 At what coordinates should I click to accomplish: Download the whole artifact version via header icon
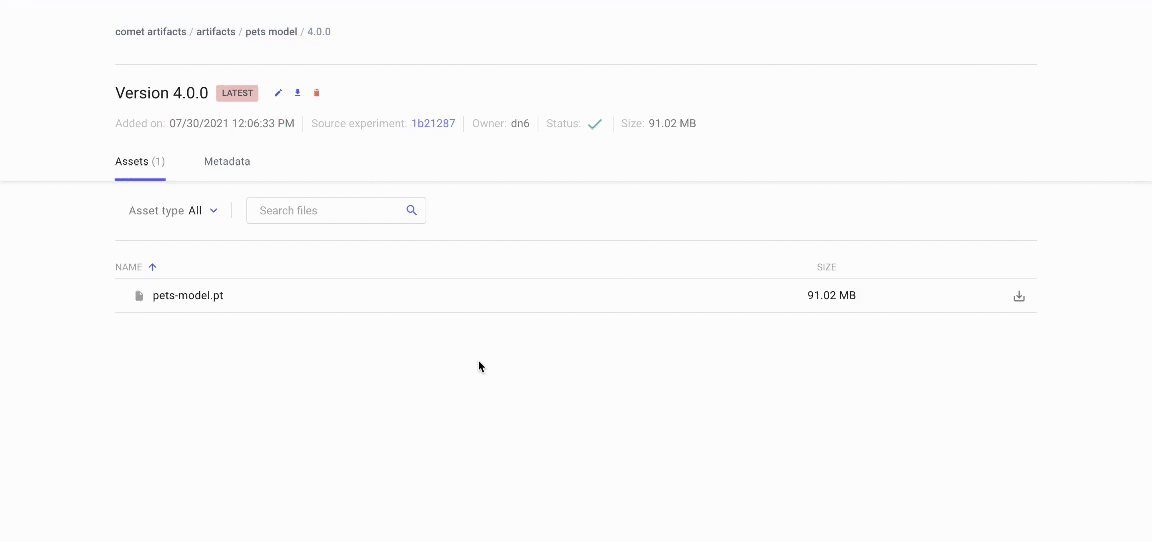coord(297,93)
